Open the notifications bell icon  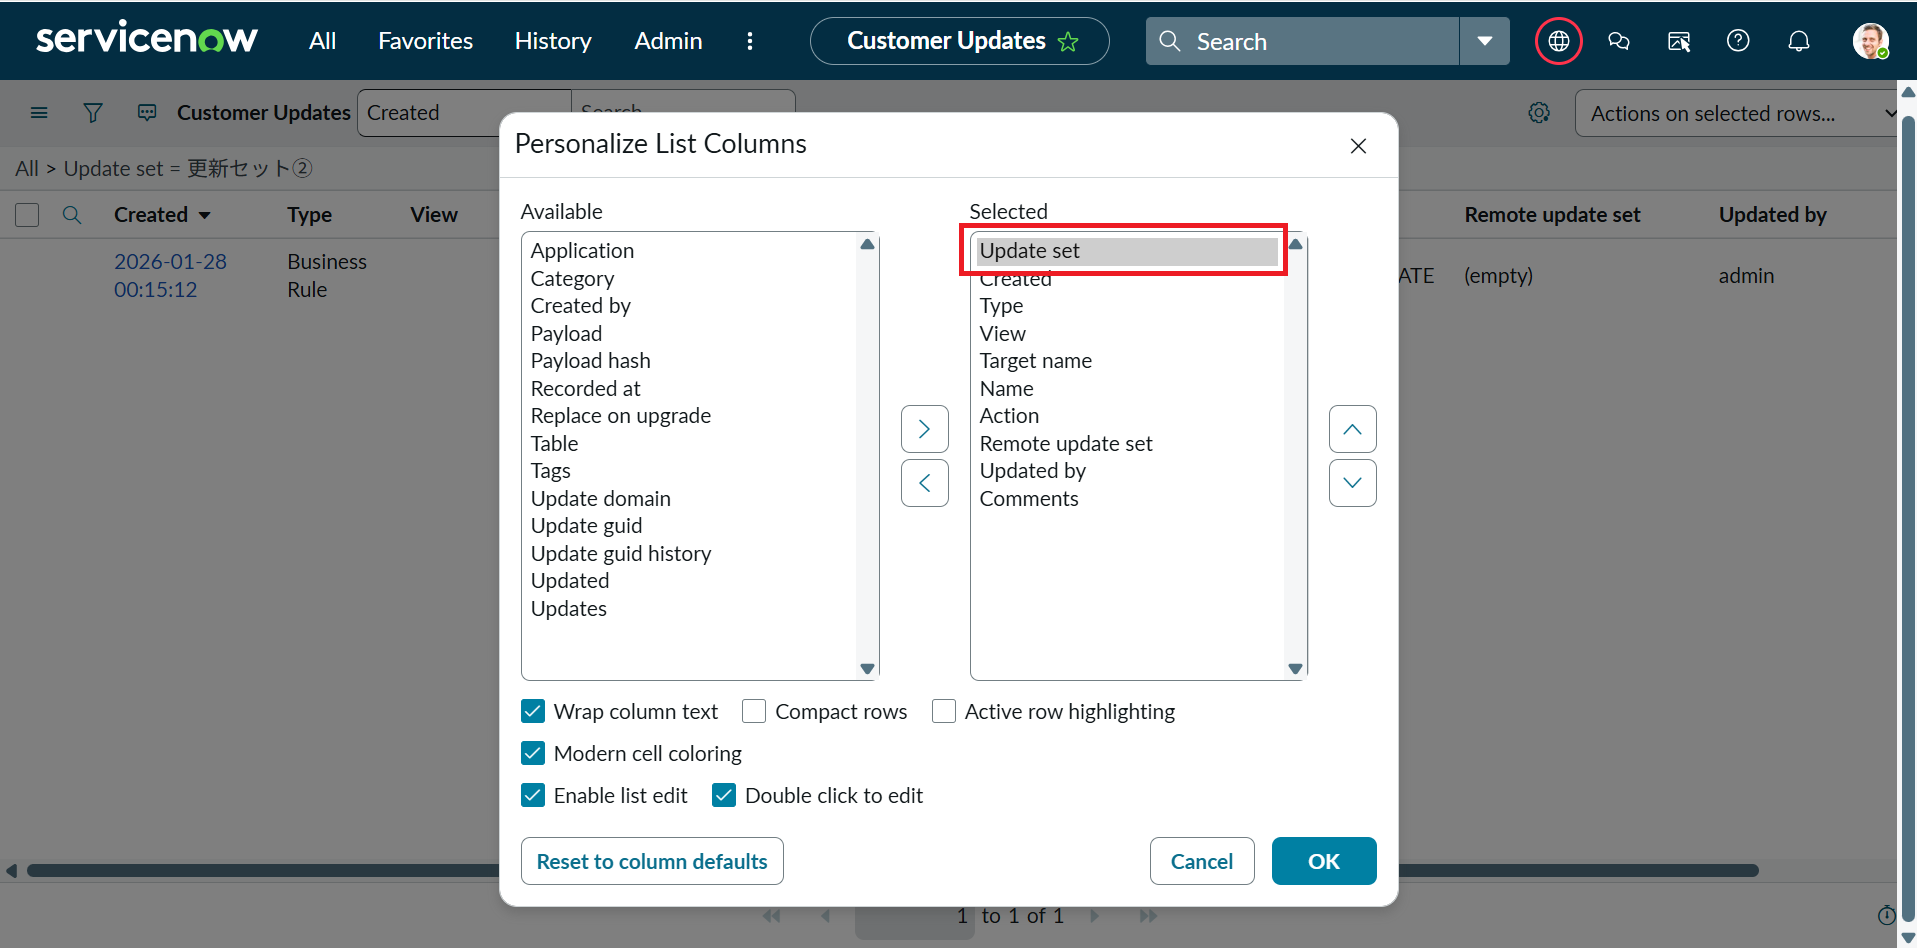point(1798,41)
